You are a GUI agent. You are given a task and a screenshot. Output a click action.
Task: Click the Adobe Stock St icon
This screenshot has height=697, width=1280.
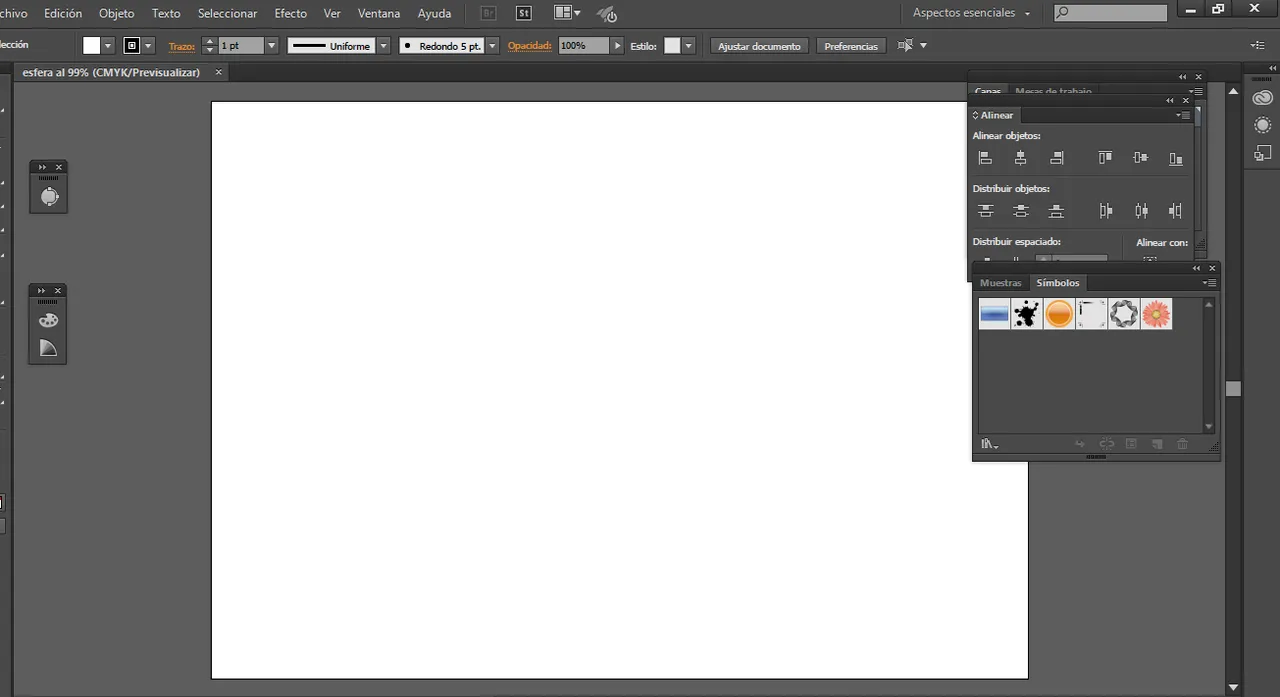pyautogui.click(x=523, y=14)
